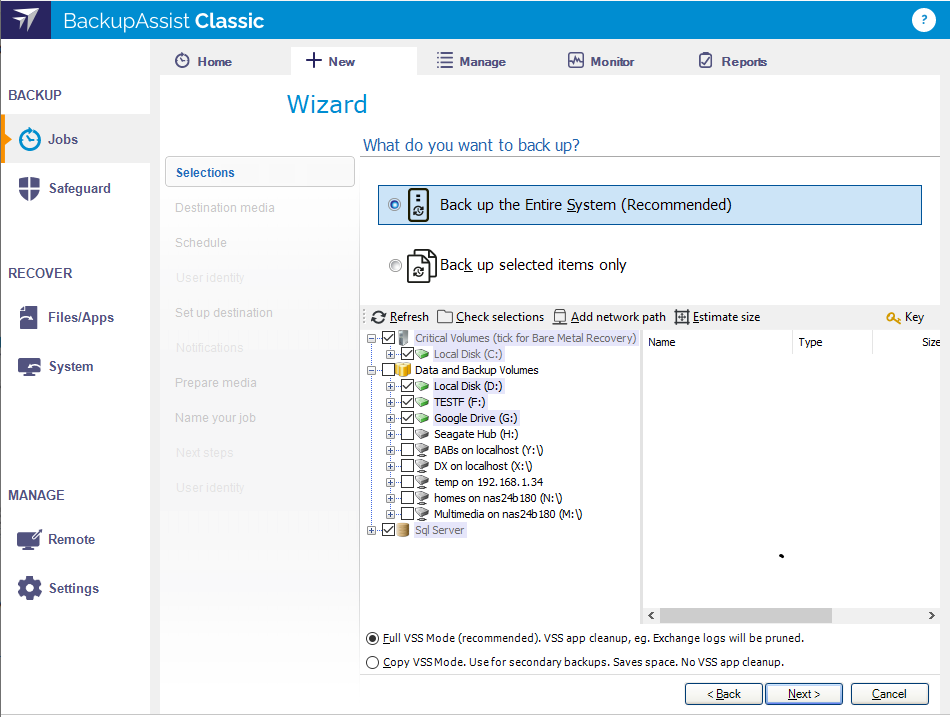Image resolution: width=950 pixels, height=719 pixels.
Task: Click the Estimate size icon
Action: [x=682, y=317]
